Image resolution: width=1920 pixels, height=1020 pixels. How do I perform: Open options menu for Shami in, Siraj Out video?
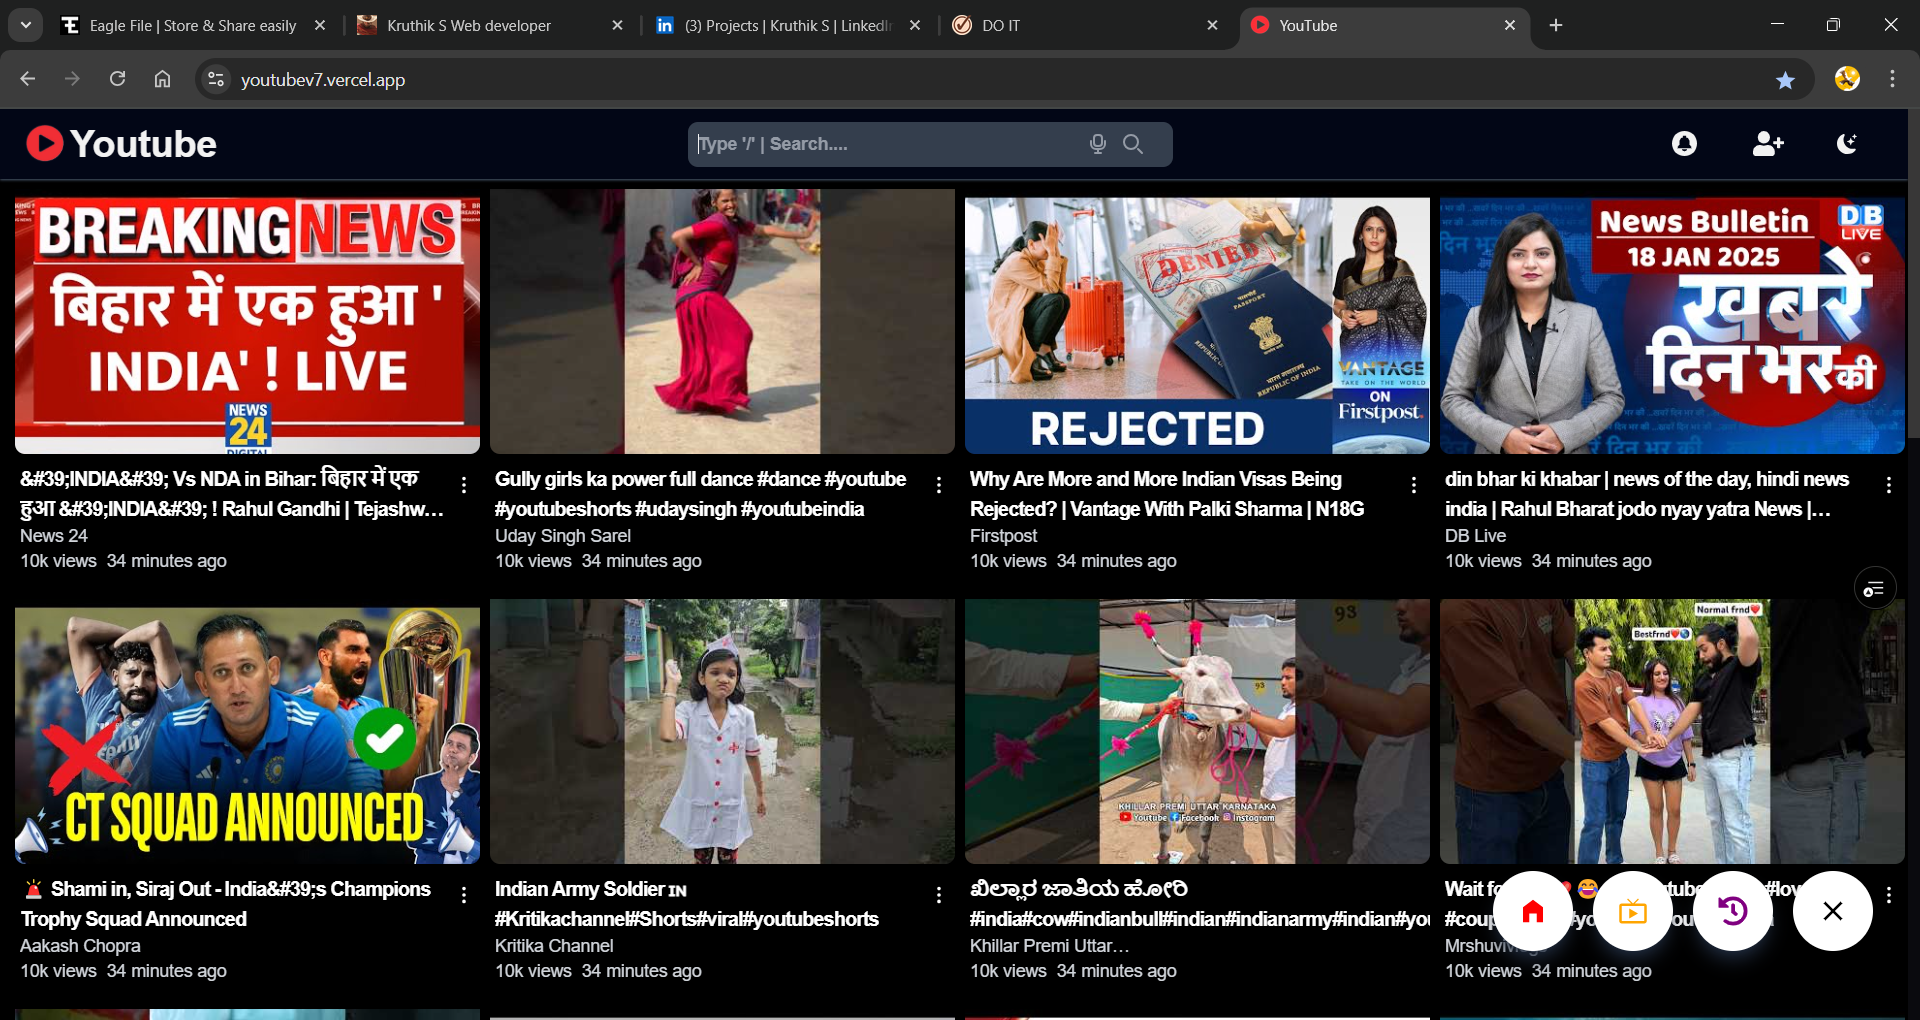click(464, 895)
